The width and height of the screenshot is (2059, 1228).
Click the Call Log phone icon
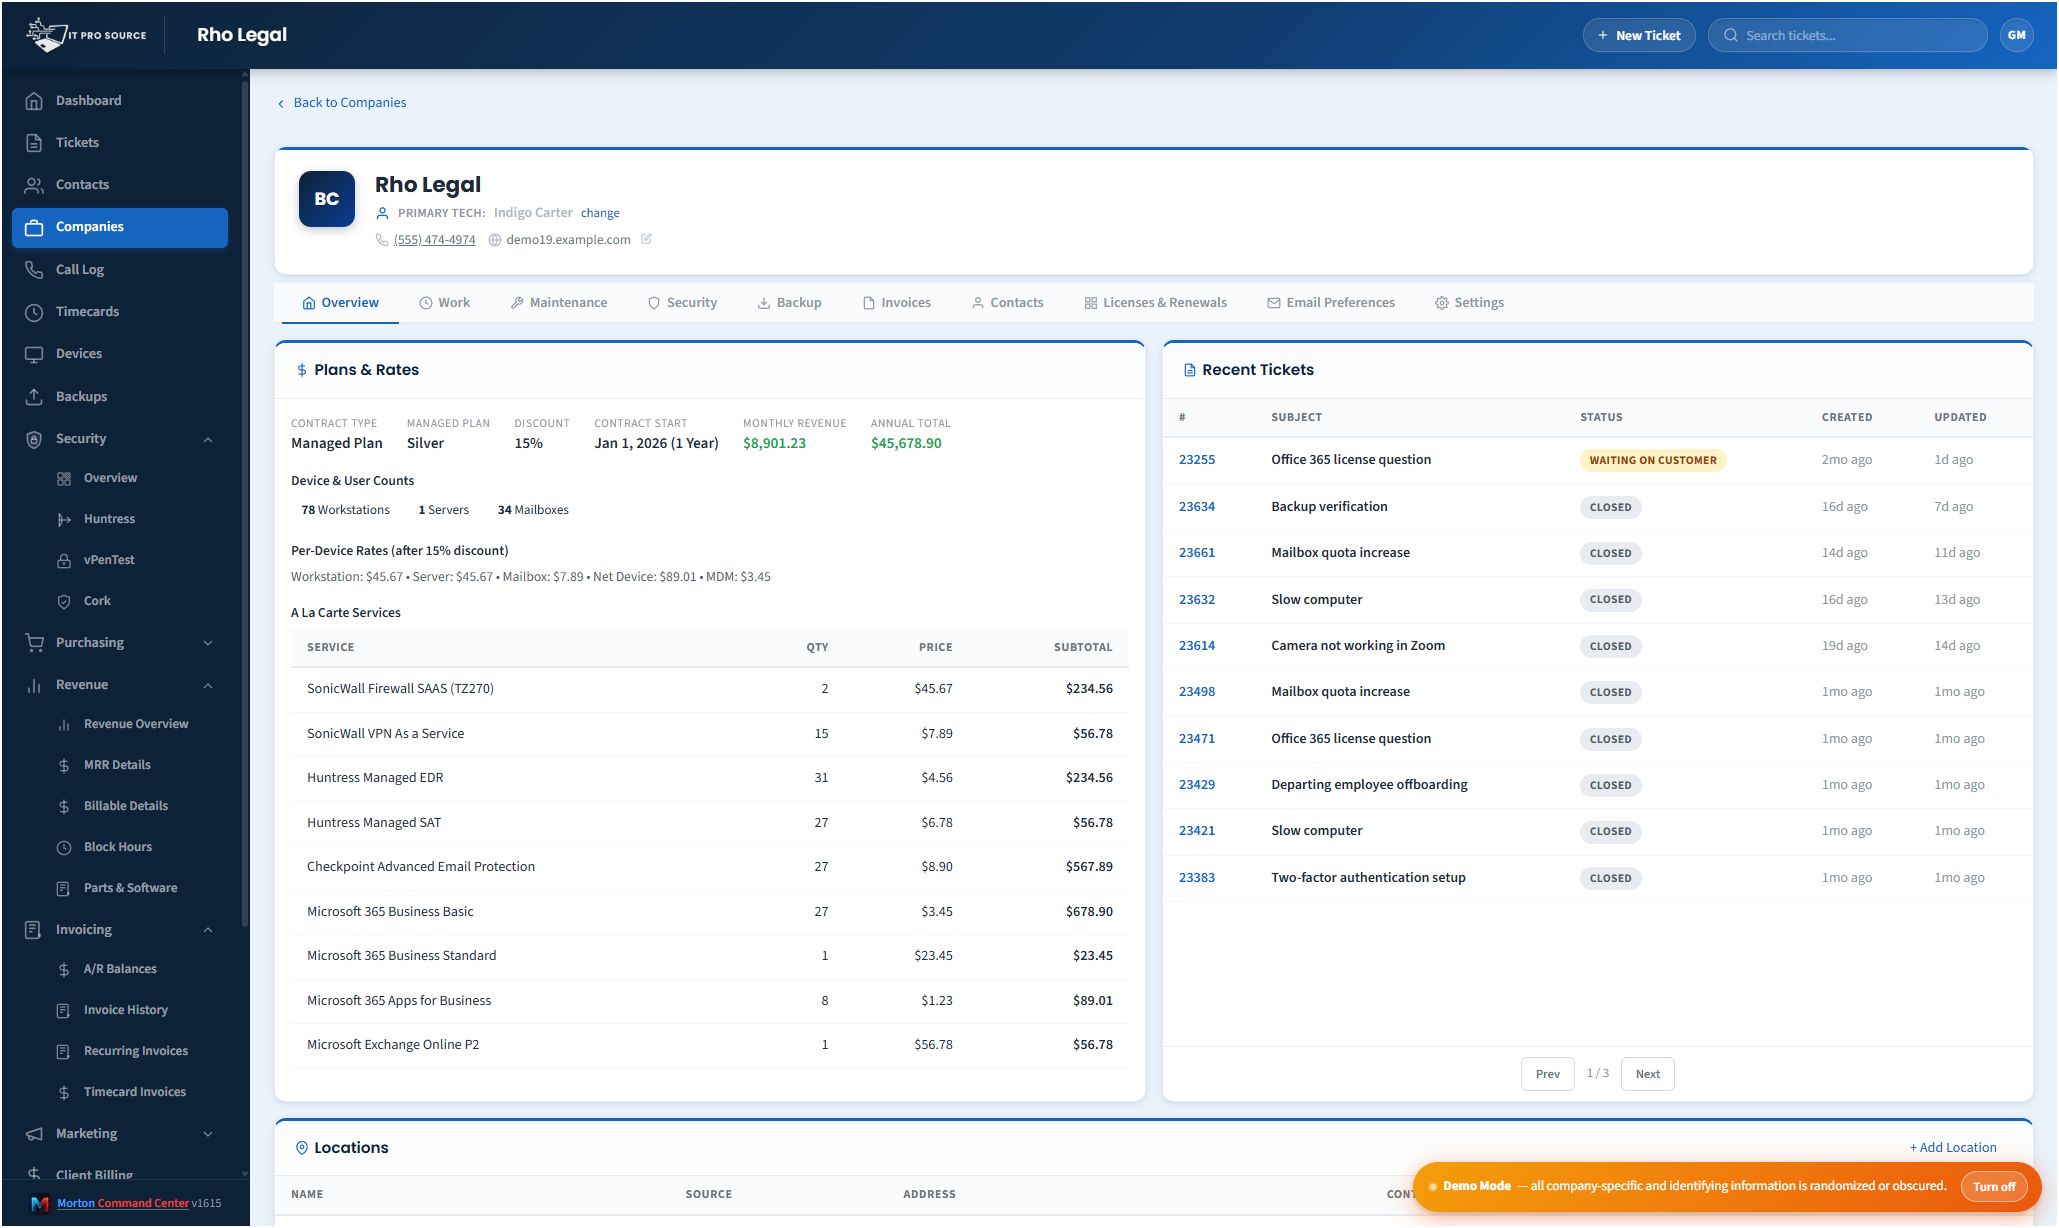pos(34,270)
